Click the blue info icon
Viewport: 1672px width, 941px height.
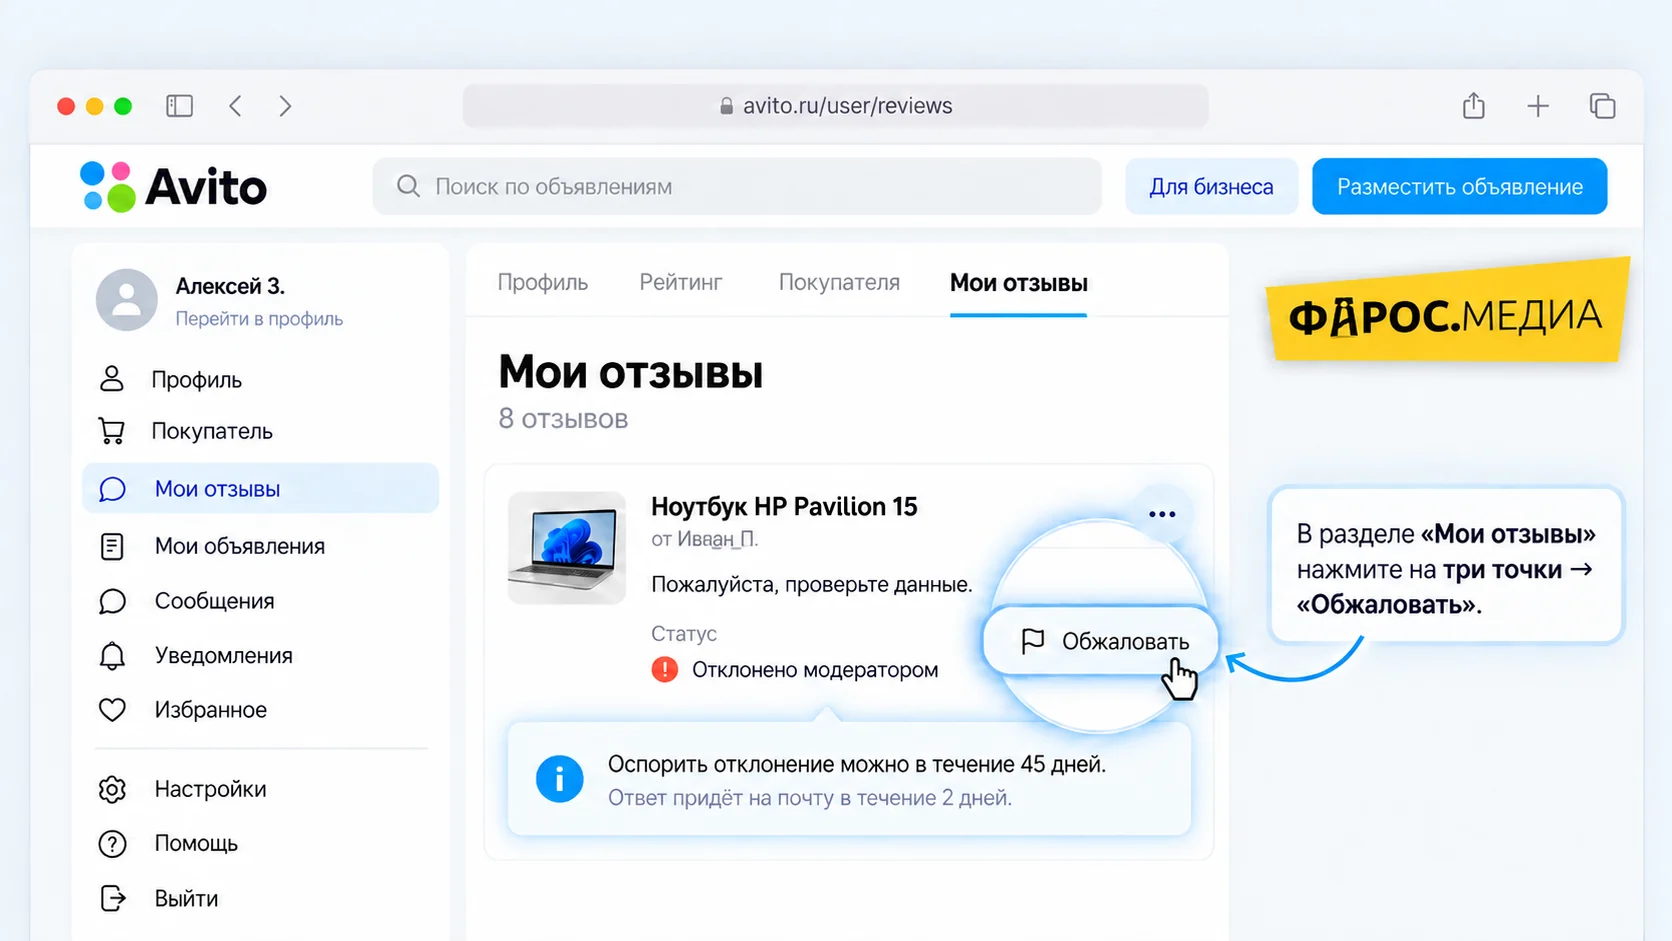coord(560,779)
